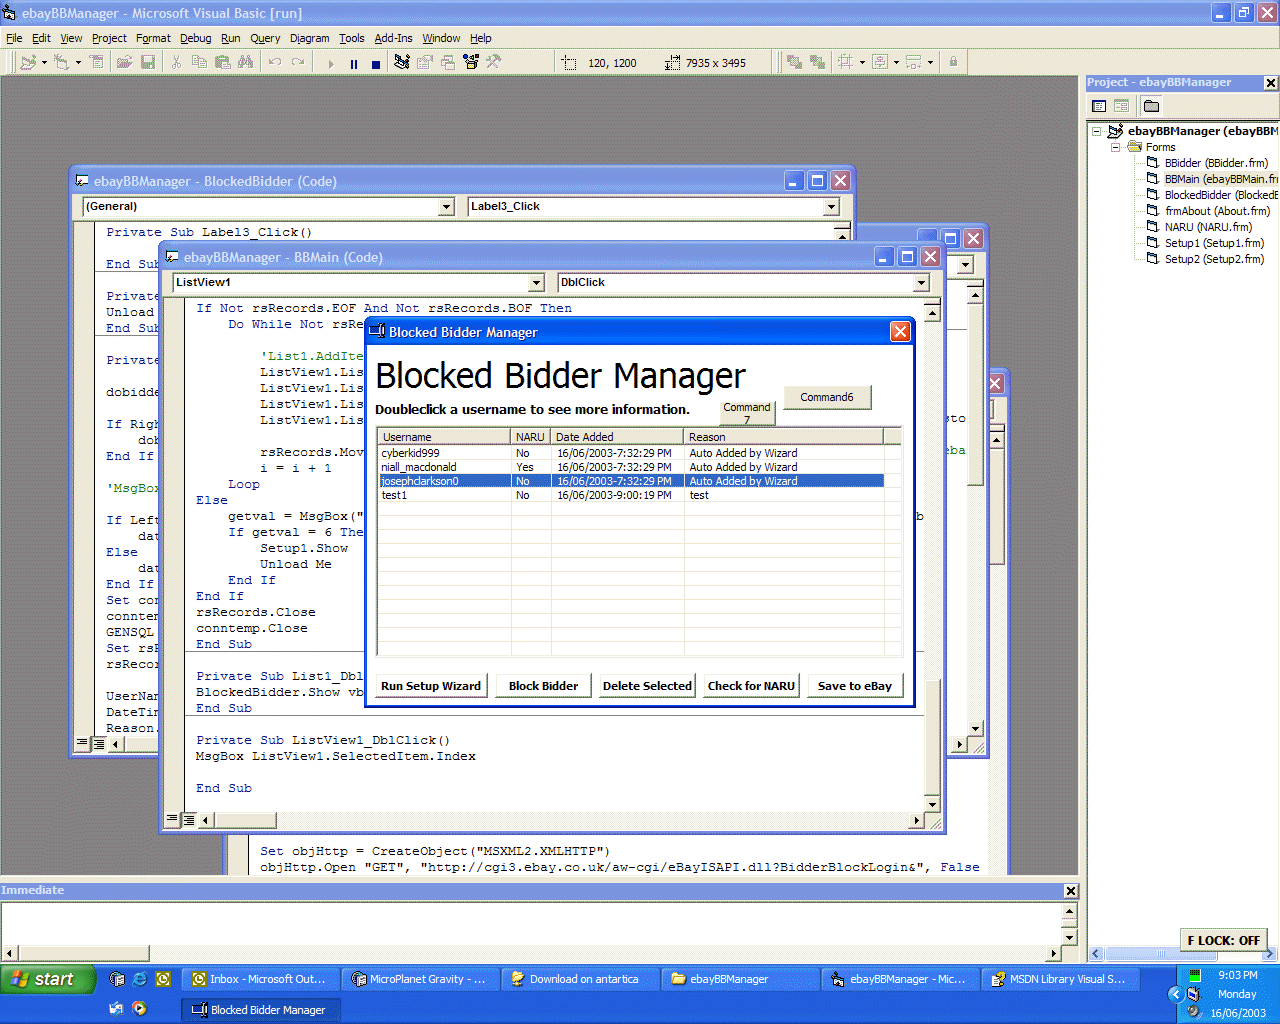Select the test1 username row
This screenshot has width=1280, height=1024.
click(631, 495)
